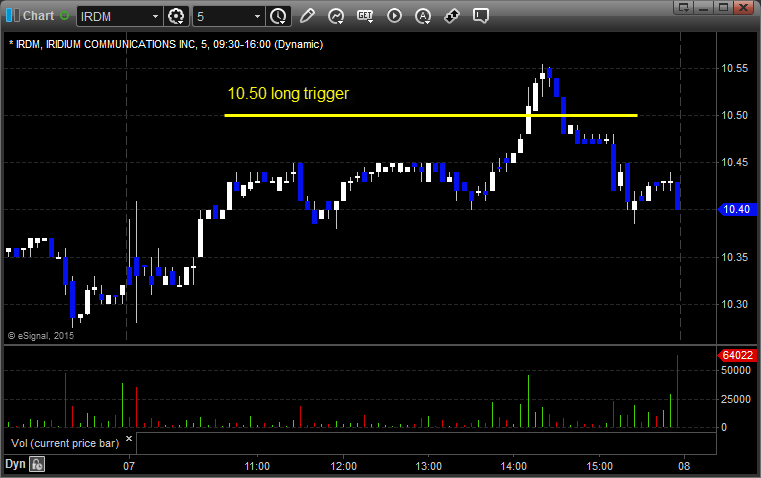Open the comment note bubble icon
Screen dimensions: 761x478
(480, 16)
